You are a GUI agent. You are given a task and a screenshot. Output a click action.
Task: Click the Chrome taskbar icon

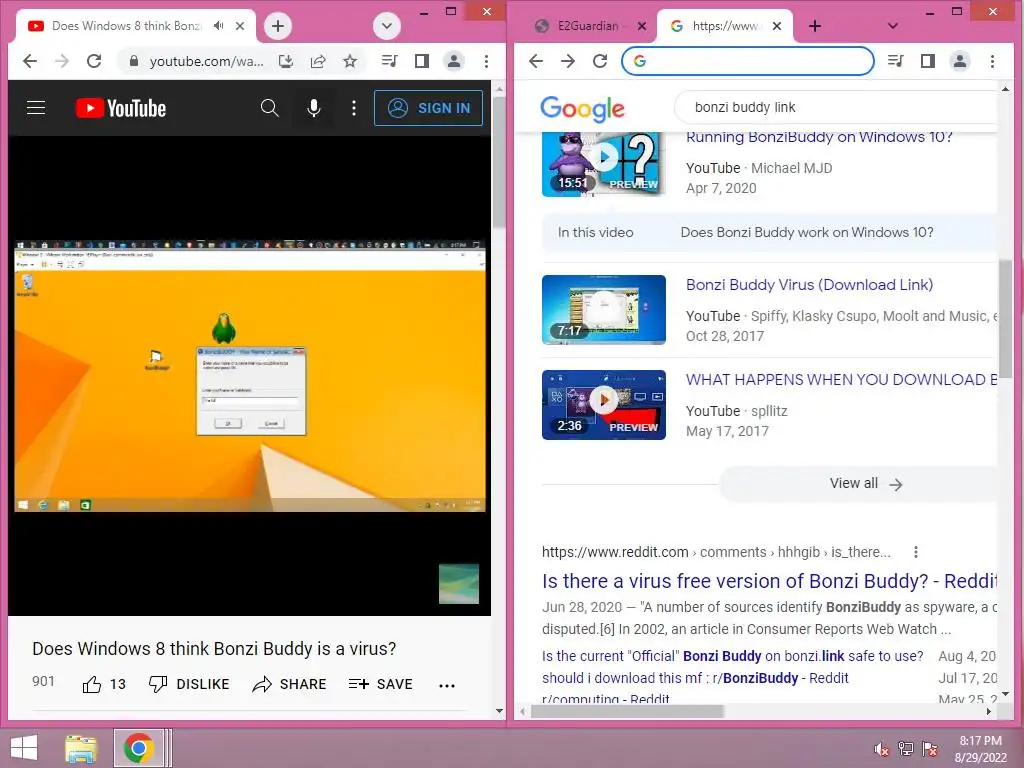click(x=138, y=748)
